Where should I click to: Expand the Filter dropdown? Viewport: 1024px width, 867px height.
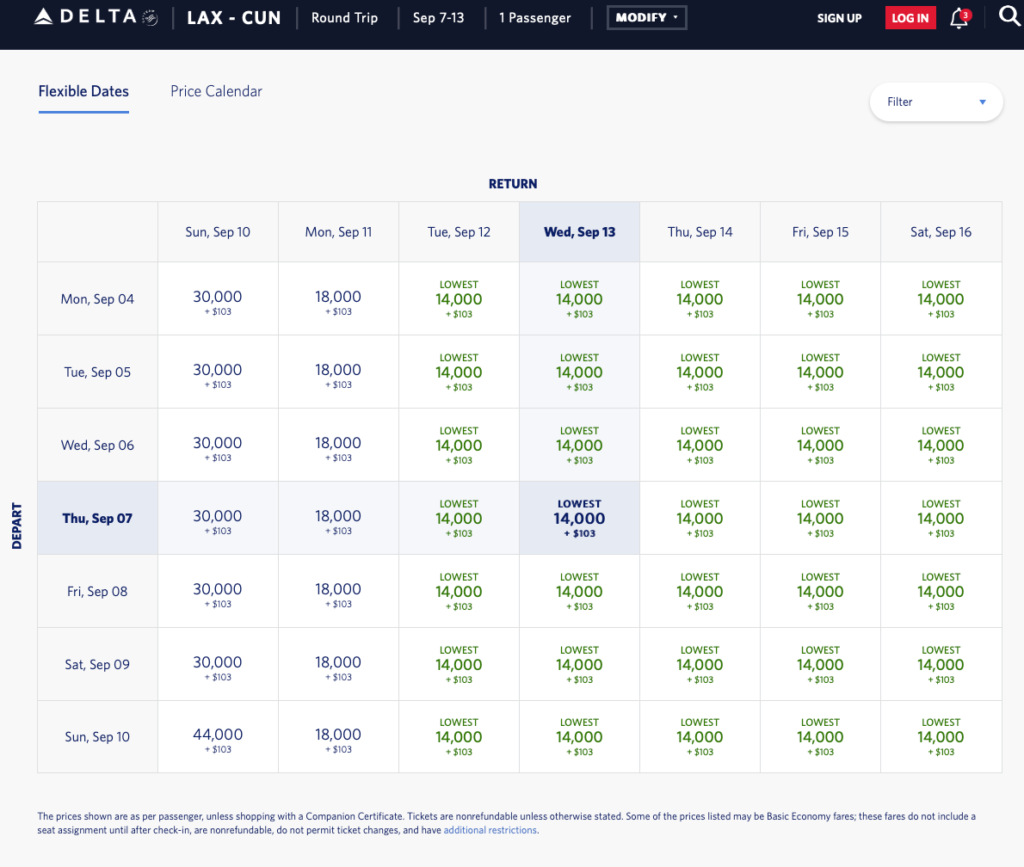pos(936,102)
